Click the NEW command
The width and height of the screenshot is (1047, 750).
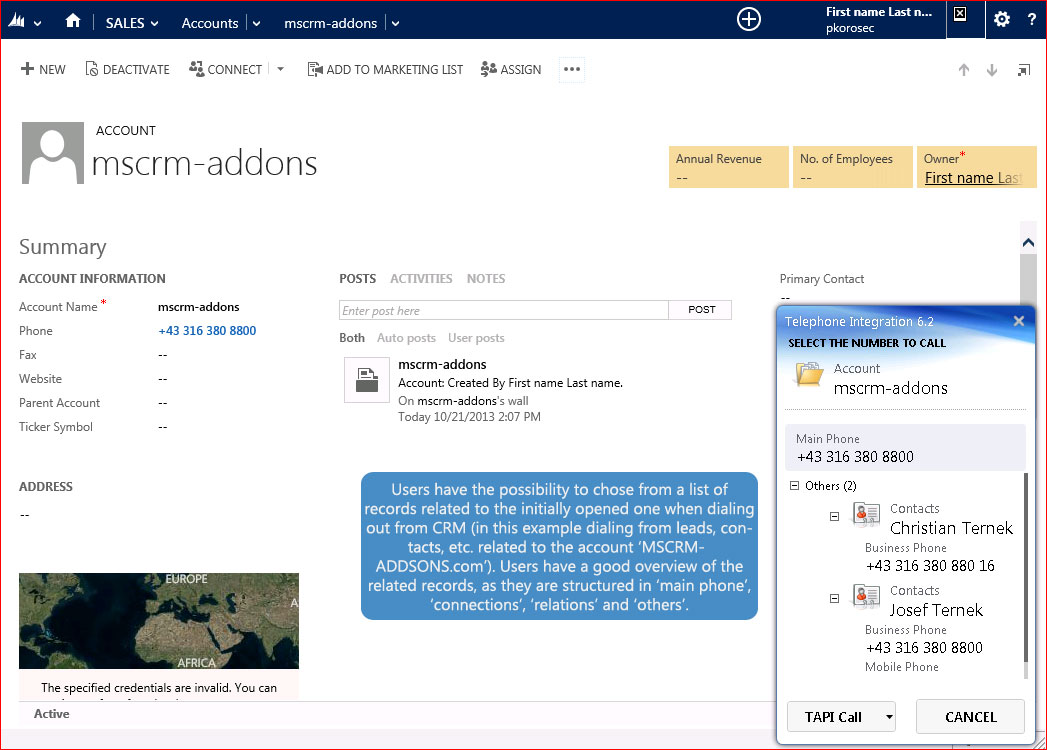tap(43, 69)
